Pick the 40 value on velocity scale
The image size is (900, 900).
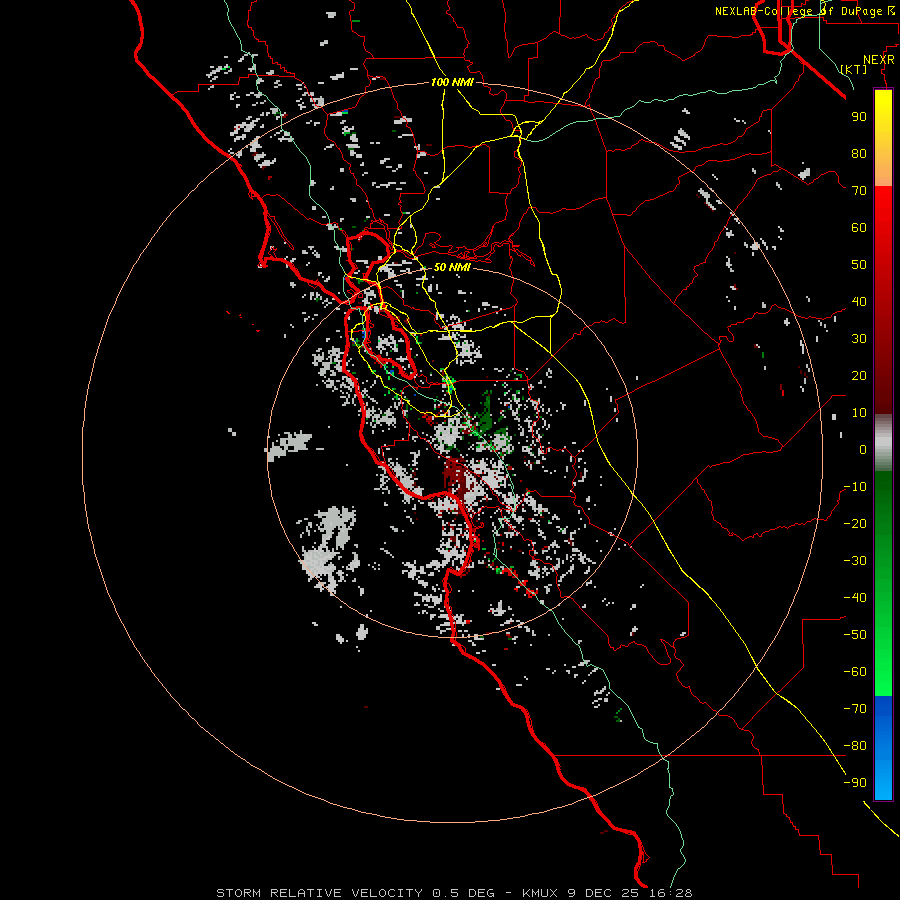click(x=859, y=301)
